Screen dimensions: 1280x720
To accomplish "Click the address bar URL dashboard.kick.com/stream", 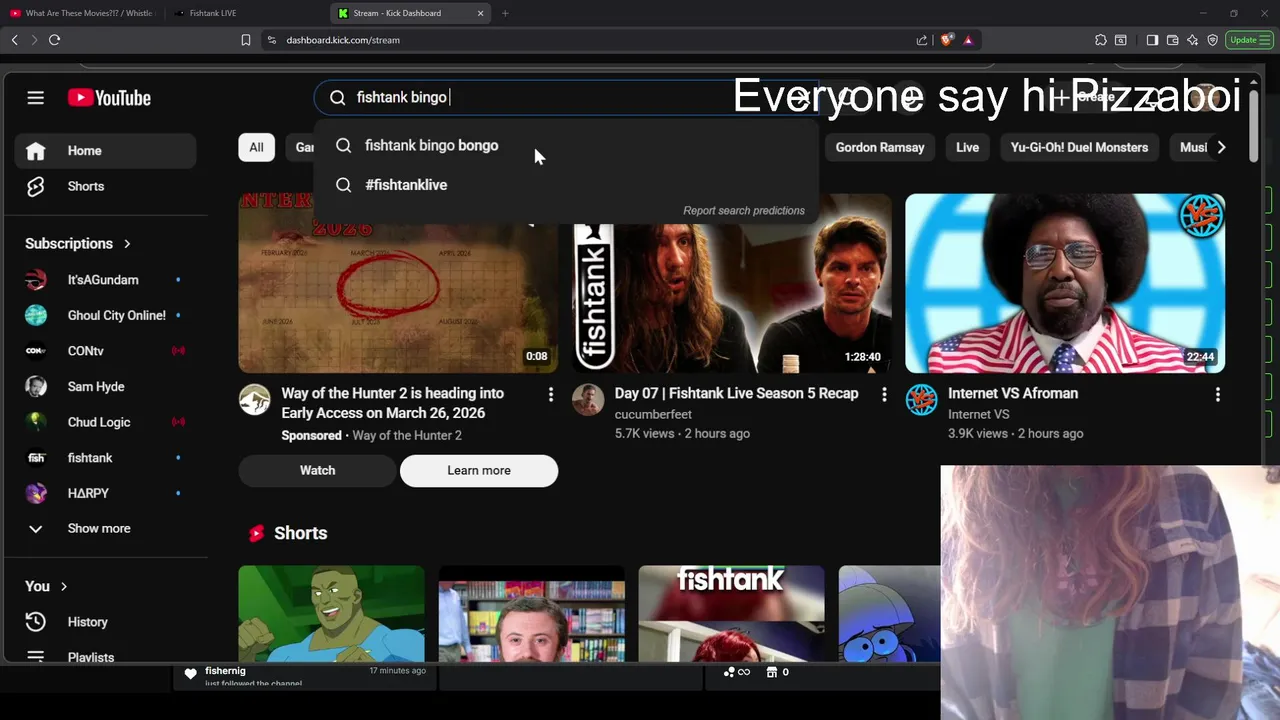I will pyautogui.click(x=343, y=40).
